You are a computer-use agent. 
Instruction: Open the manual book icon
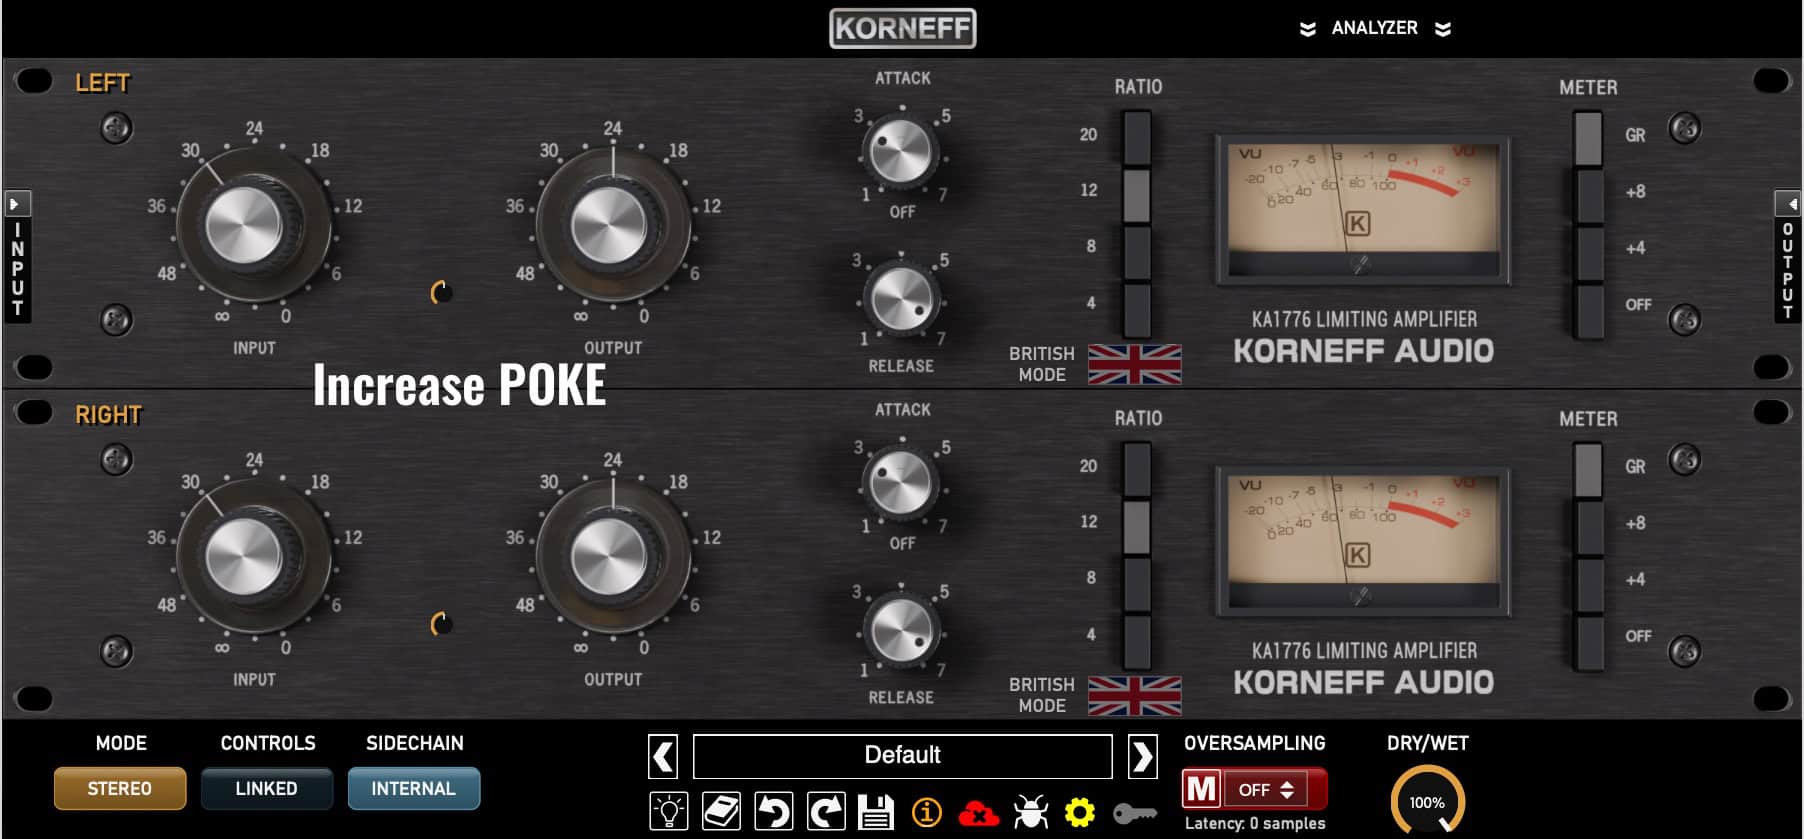click(721, 811)
